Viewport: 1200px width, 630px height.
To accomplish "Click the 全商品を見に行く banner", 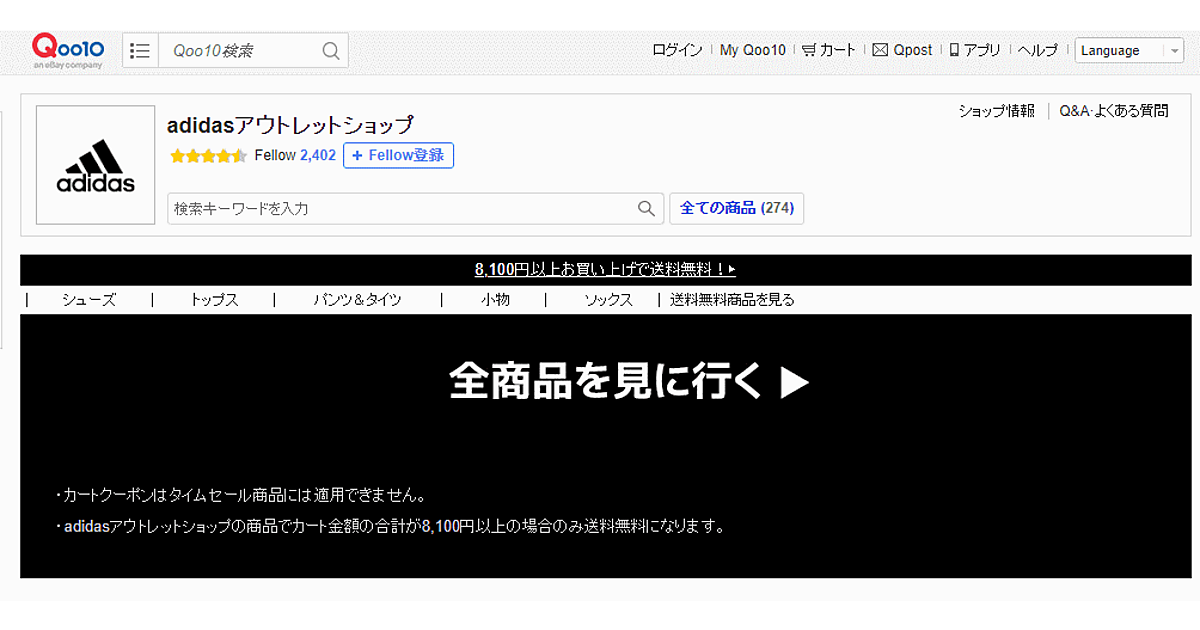I will (x=628, y=382).
